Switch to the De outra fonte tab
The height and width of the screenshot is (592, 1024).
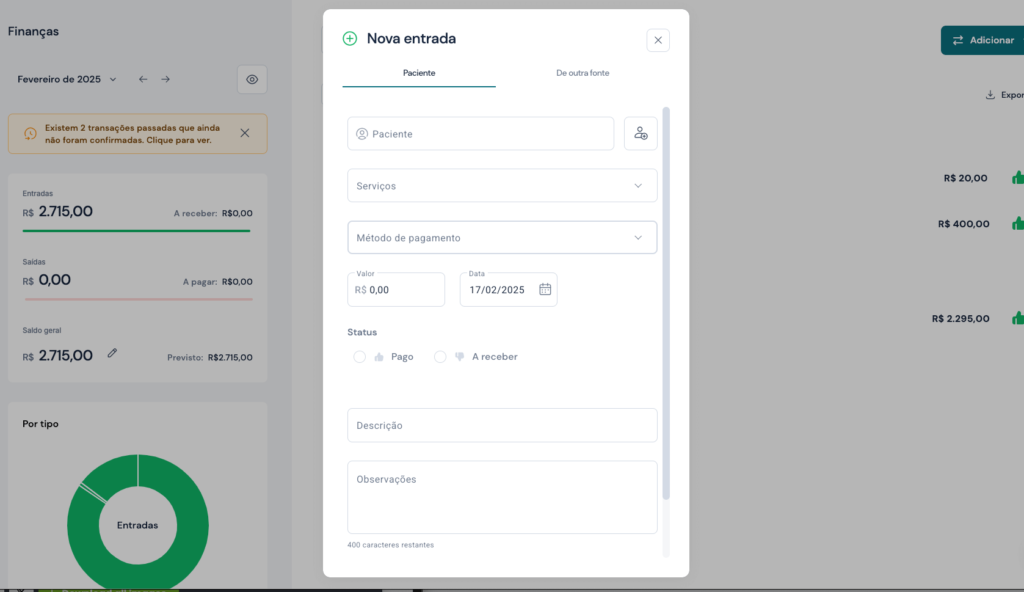tap(582, 73)
